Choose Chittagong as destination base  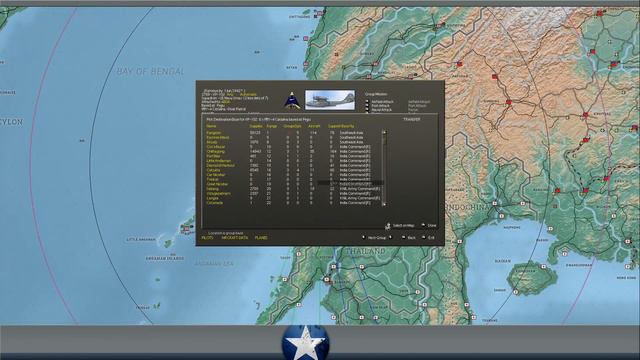point(216,151)
